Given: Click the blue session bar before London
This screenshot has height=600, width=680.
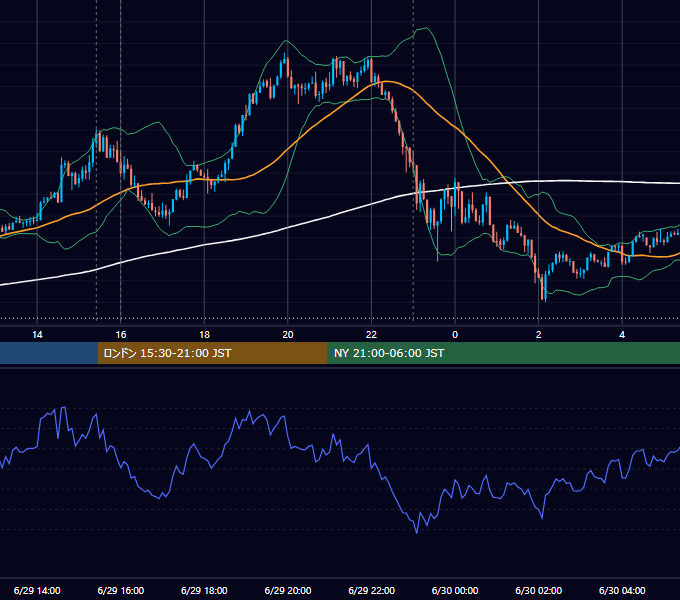Looking at the screenshot, I should [49, 353].
